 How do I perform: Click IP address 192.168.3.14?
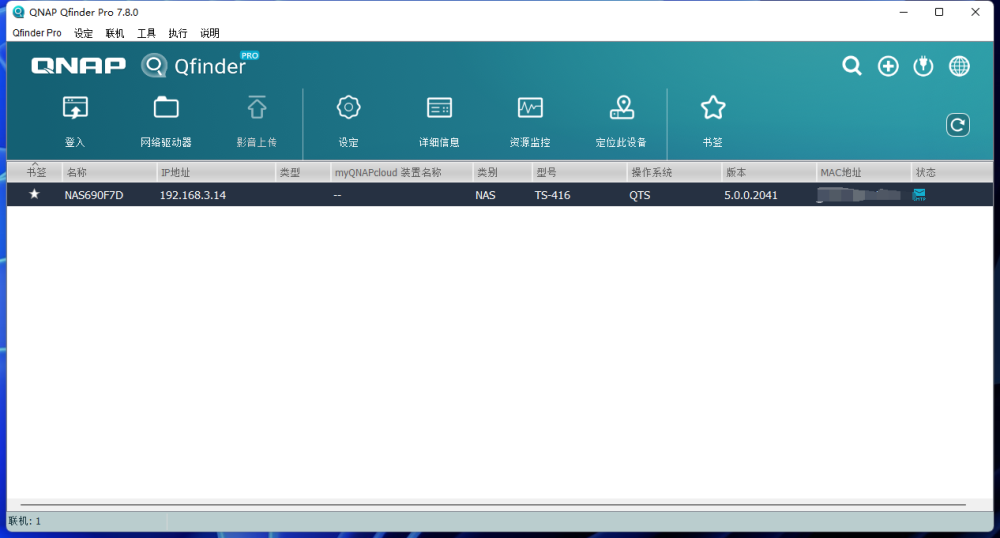point(193,195)
